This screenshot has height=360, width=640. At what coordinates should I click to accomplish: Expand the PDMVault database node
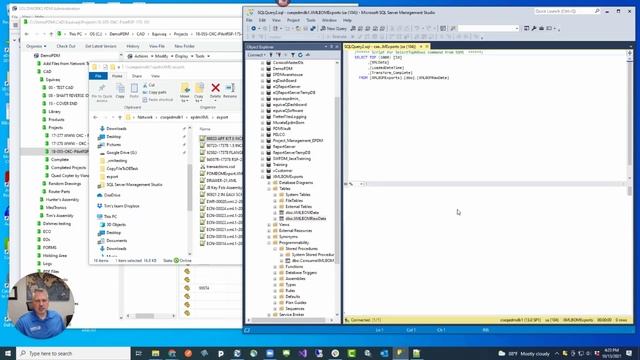[x=262, y=129]
